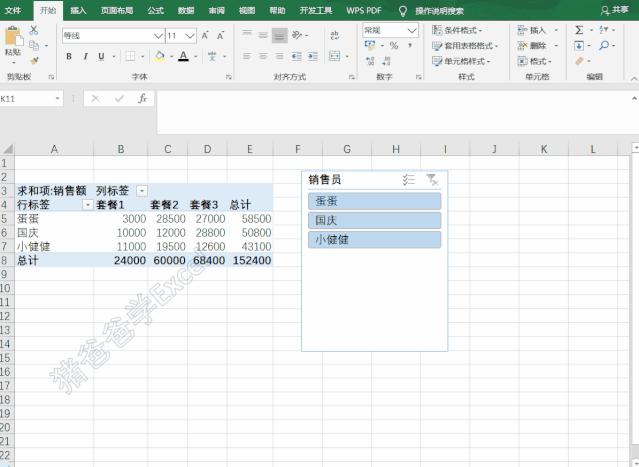Click the Copy icon
The image size is (639, 467).
tap(34, 45)
